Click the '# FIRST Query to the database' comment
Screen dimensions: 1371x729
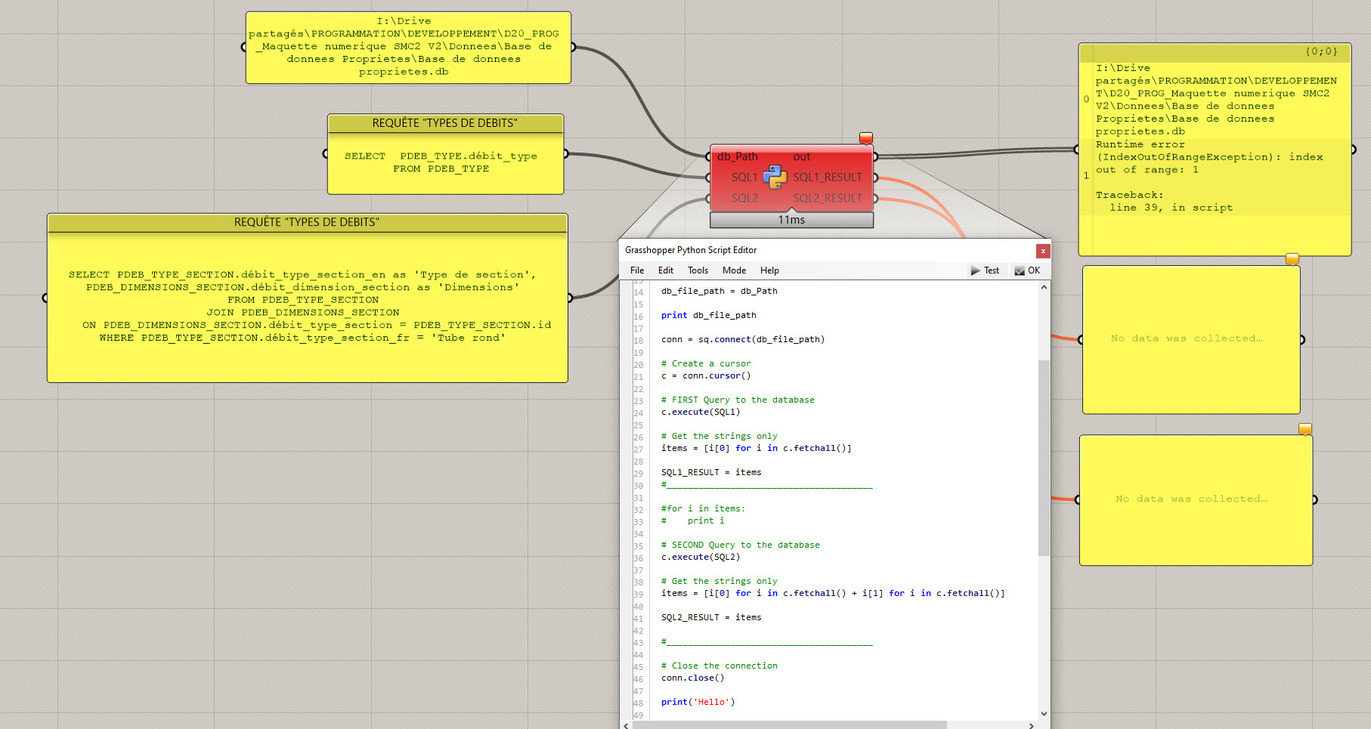point(738,400)
